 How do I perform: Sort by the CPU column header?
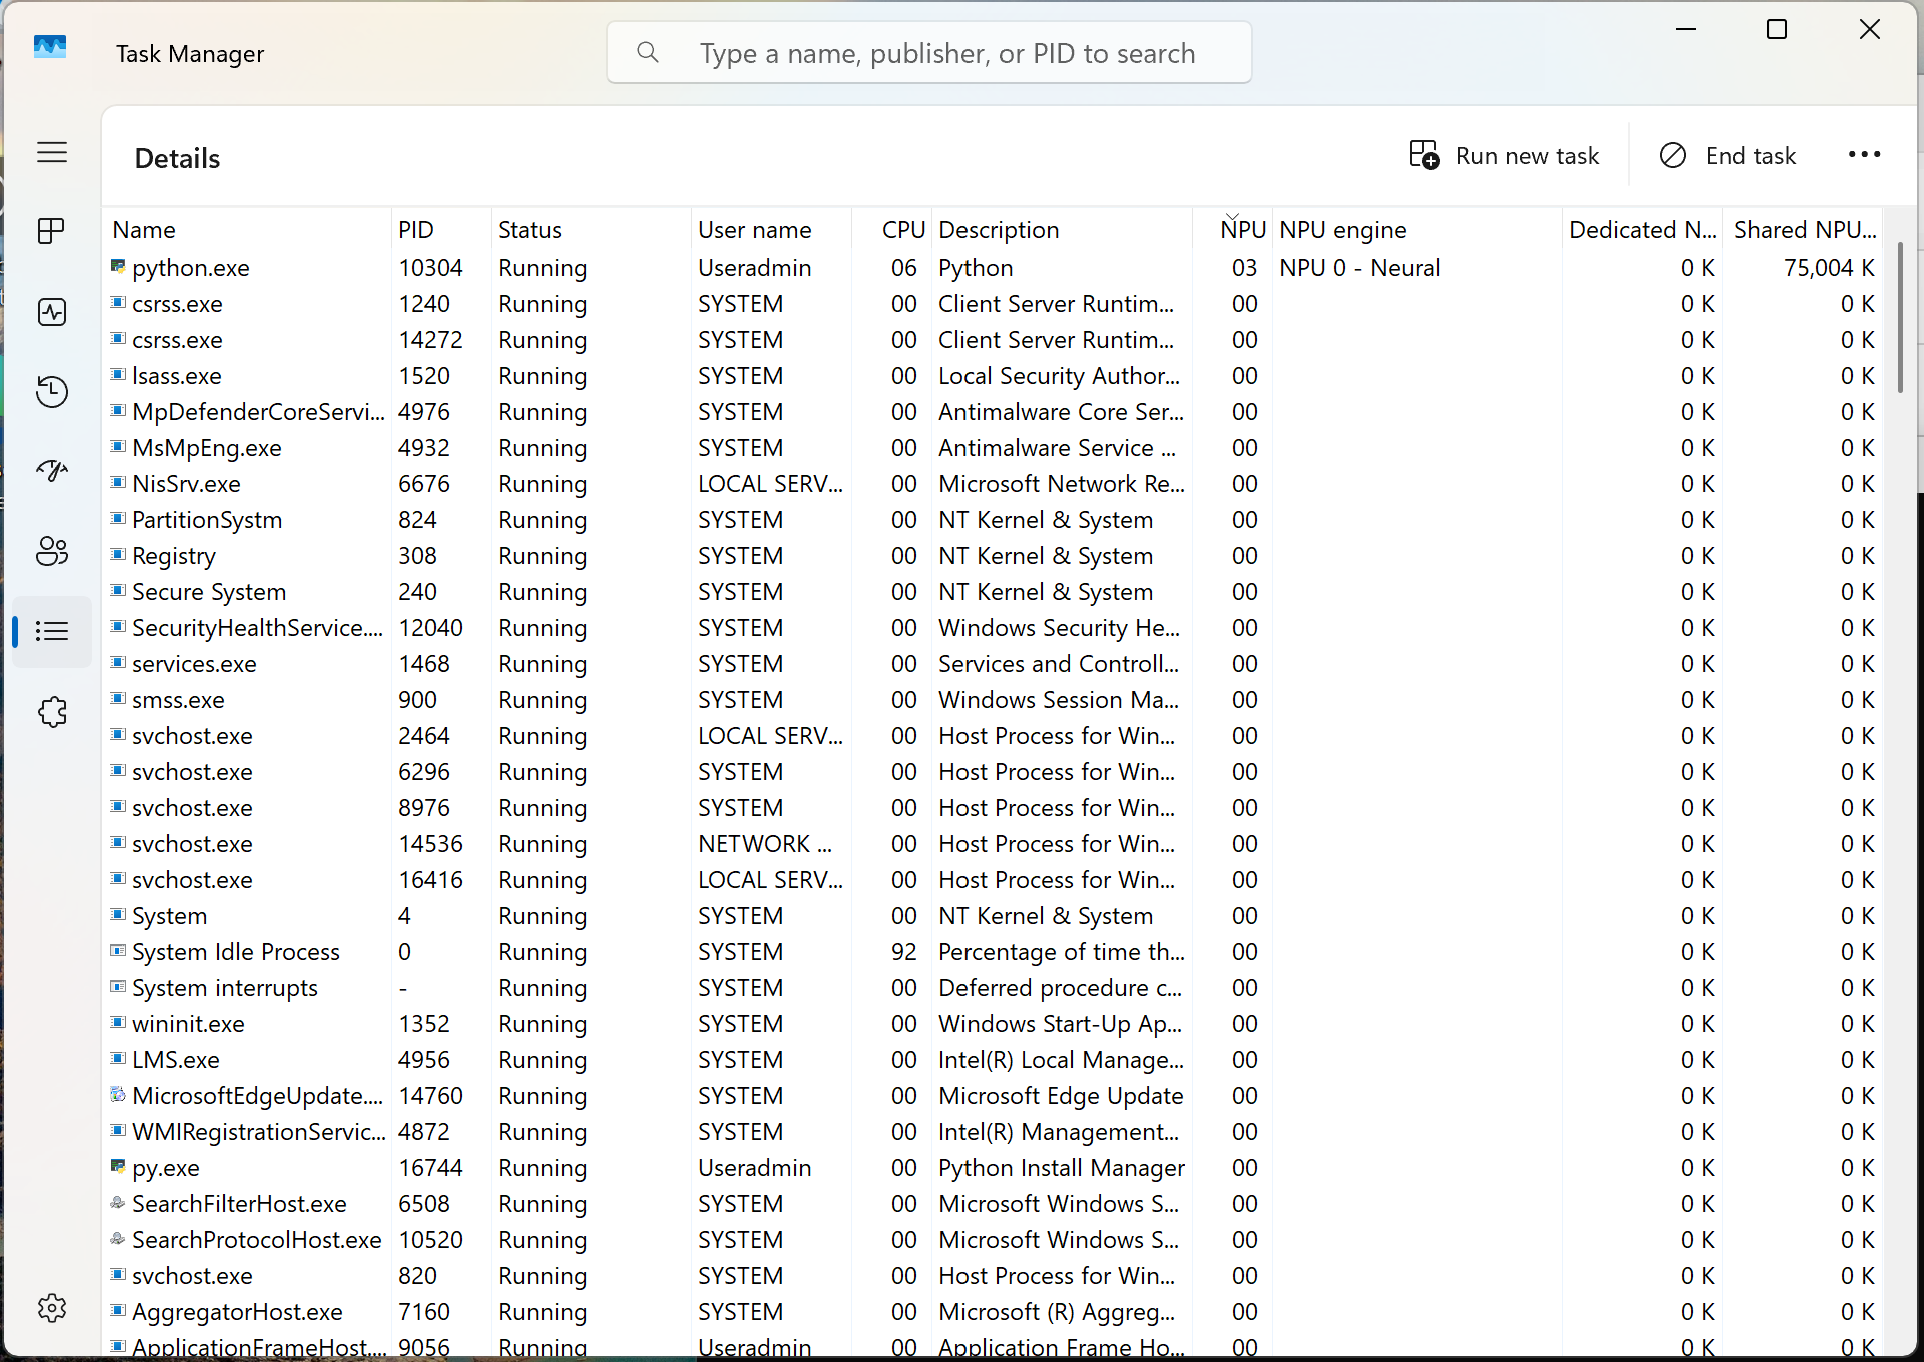pos(892,230)
